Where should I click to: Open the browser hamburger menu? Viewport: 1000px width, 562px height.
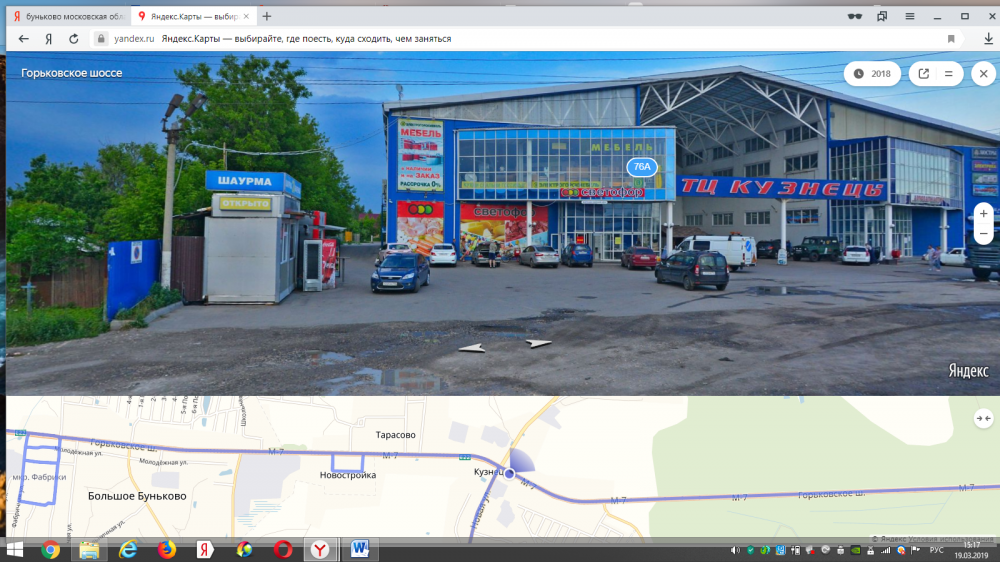909,16
